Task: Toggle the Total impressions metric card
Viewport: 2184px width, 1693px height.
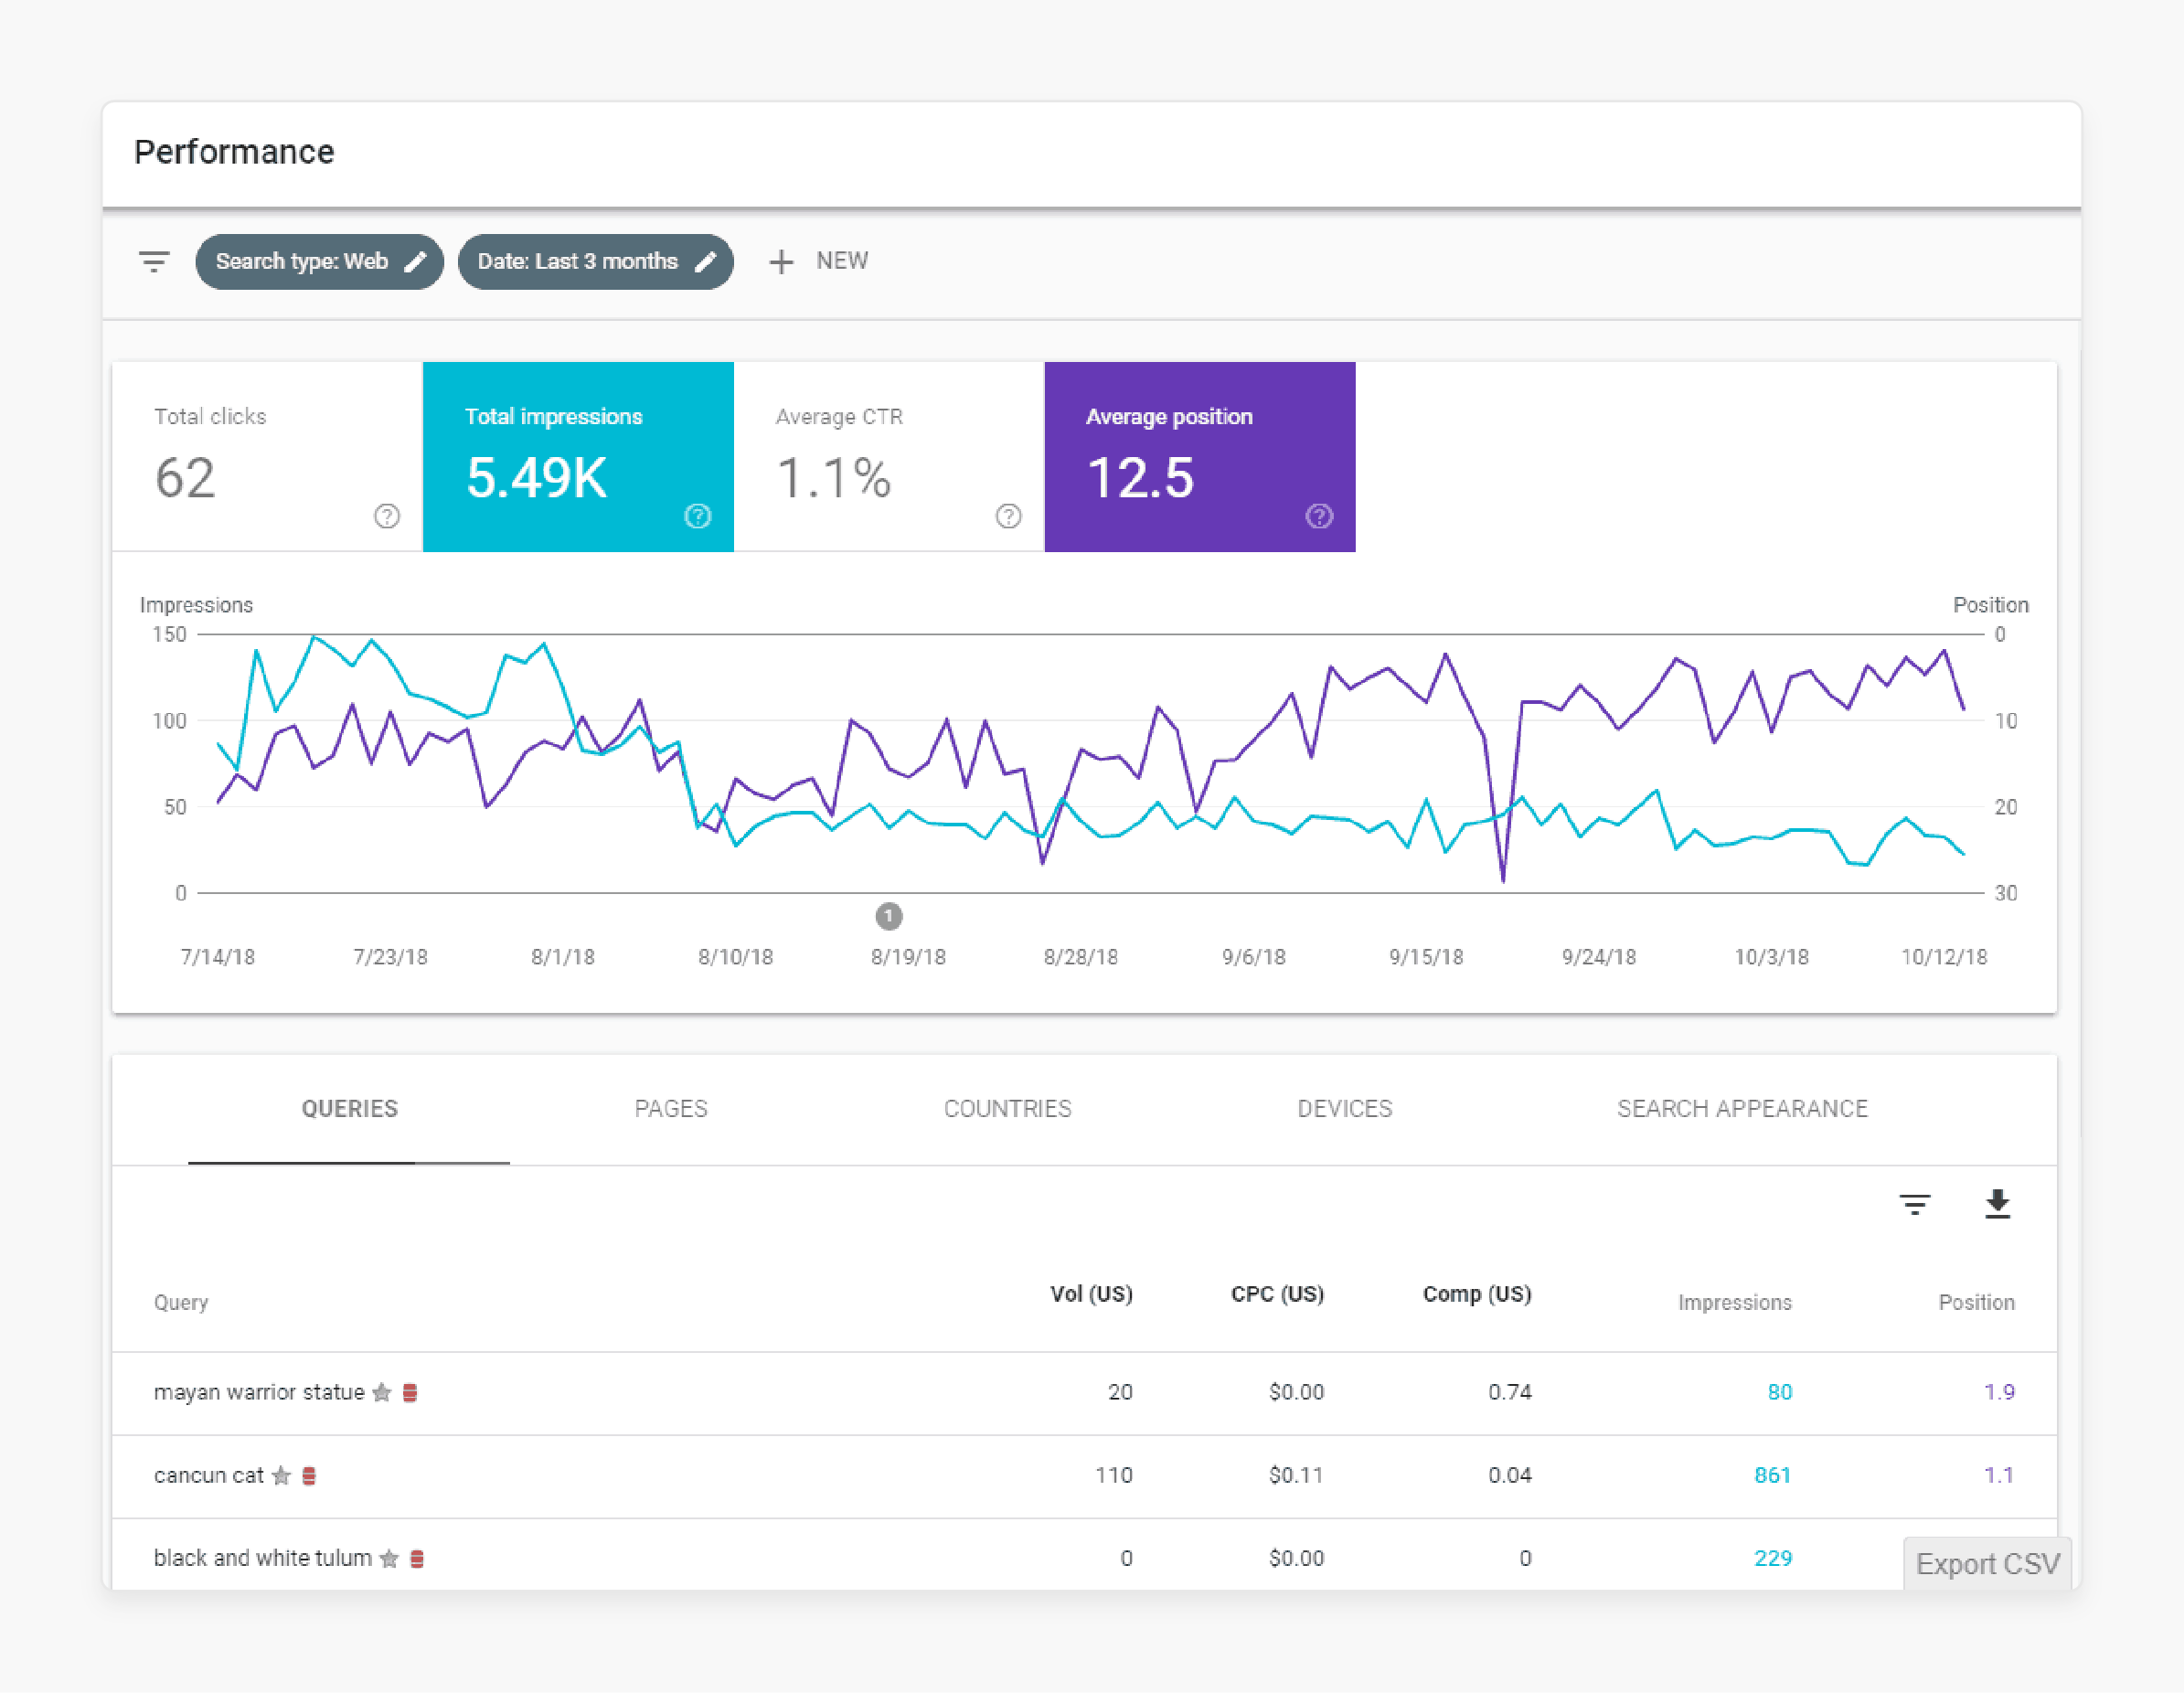Action: pos(578,457)
